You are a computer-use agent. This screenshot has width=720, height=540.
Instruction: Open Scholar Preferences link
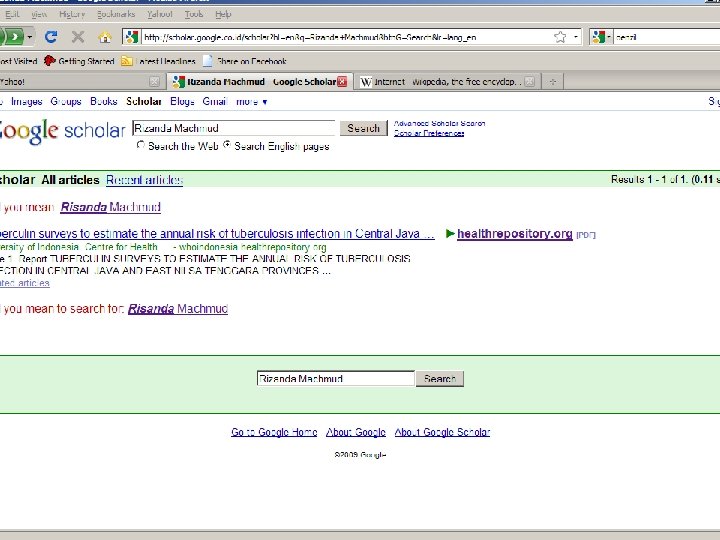[429, 133]
